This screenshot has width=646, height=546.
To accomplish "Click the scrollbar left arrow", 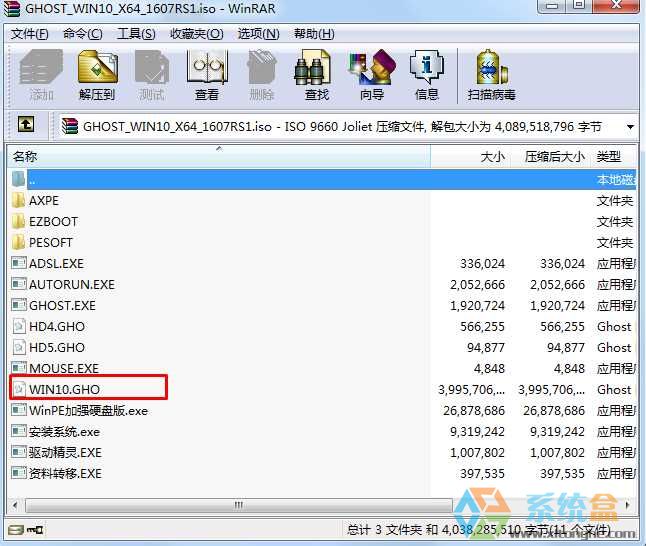I will [x=16, y=505].
